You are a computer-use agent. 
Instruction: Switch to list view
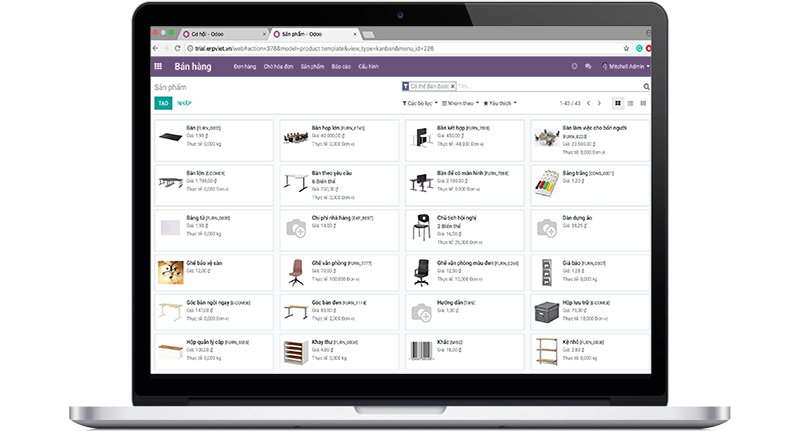point(630,103)
